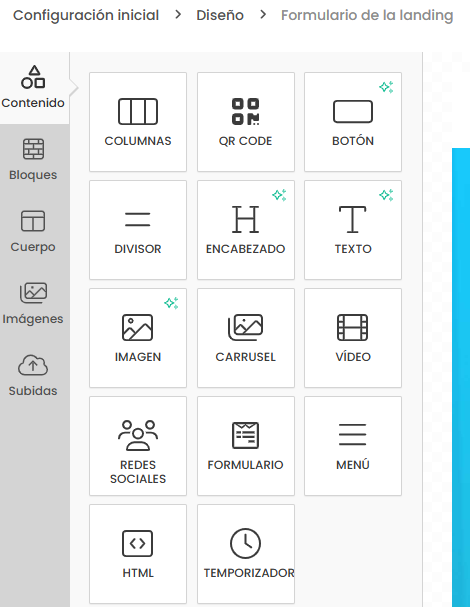Select the Texto block
Viewport: 470px width, 607px height.
pyautogui.click(x=353, y=230)
